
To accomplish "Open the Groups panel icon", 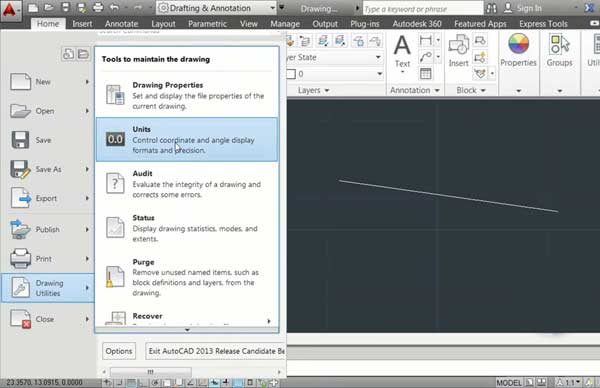I will 559,51.
